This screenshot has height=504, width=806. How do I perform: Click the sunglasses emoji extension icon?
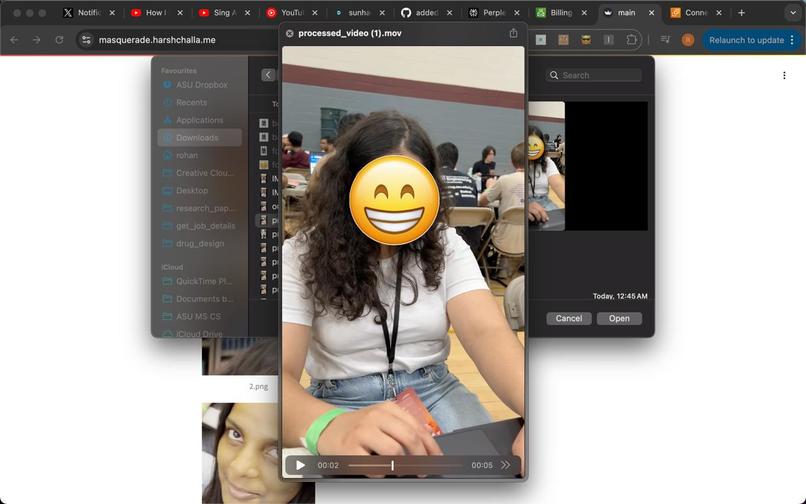[x=586, y=40]
